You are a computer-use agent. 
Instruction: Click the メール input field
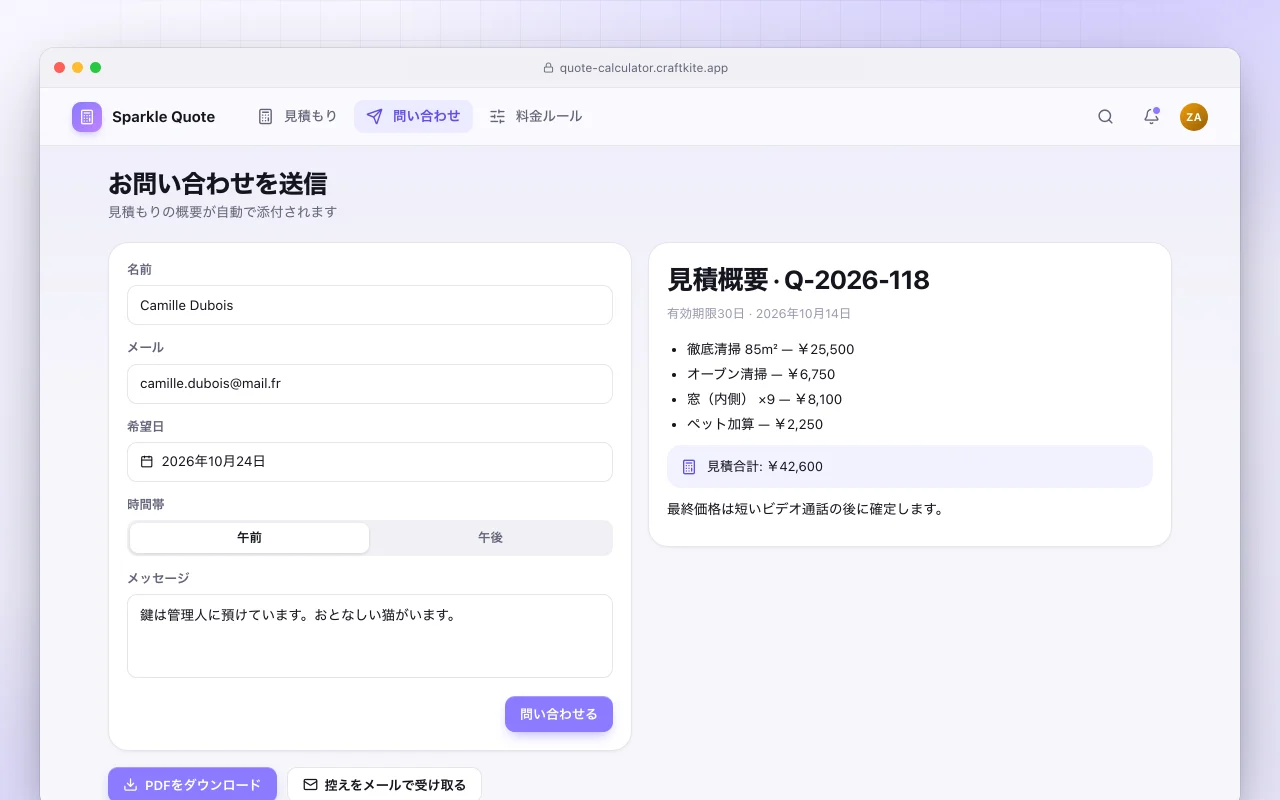pos(370,384)
